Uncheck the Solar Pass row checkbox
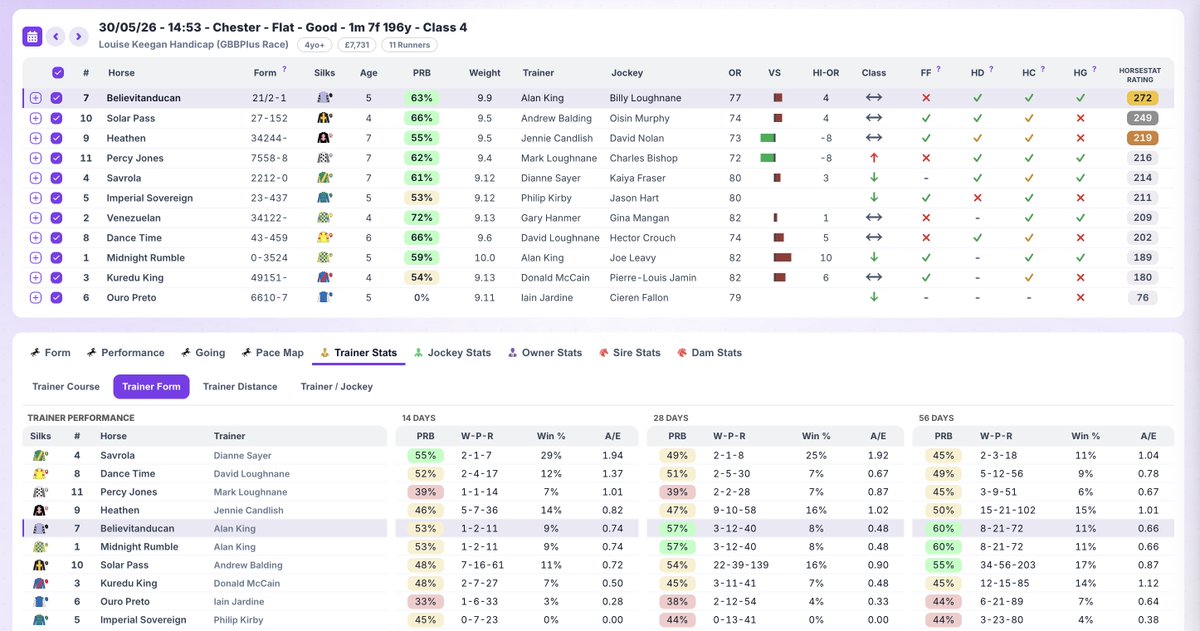Screen dimensions: 1200x631 coord(57,118)
